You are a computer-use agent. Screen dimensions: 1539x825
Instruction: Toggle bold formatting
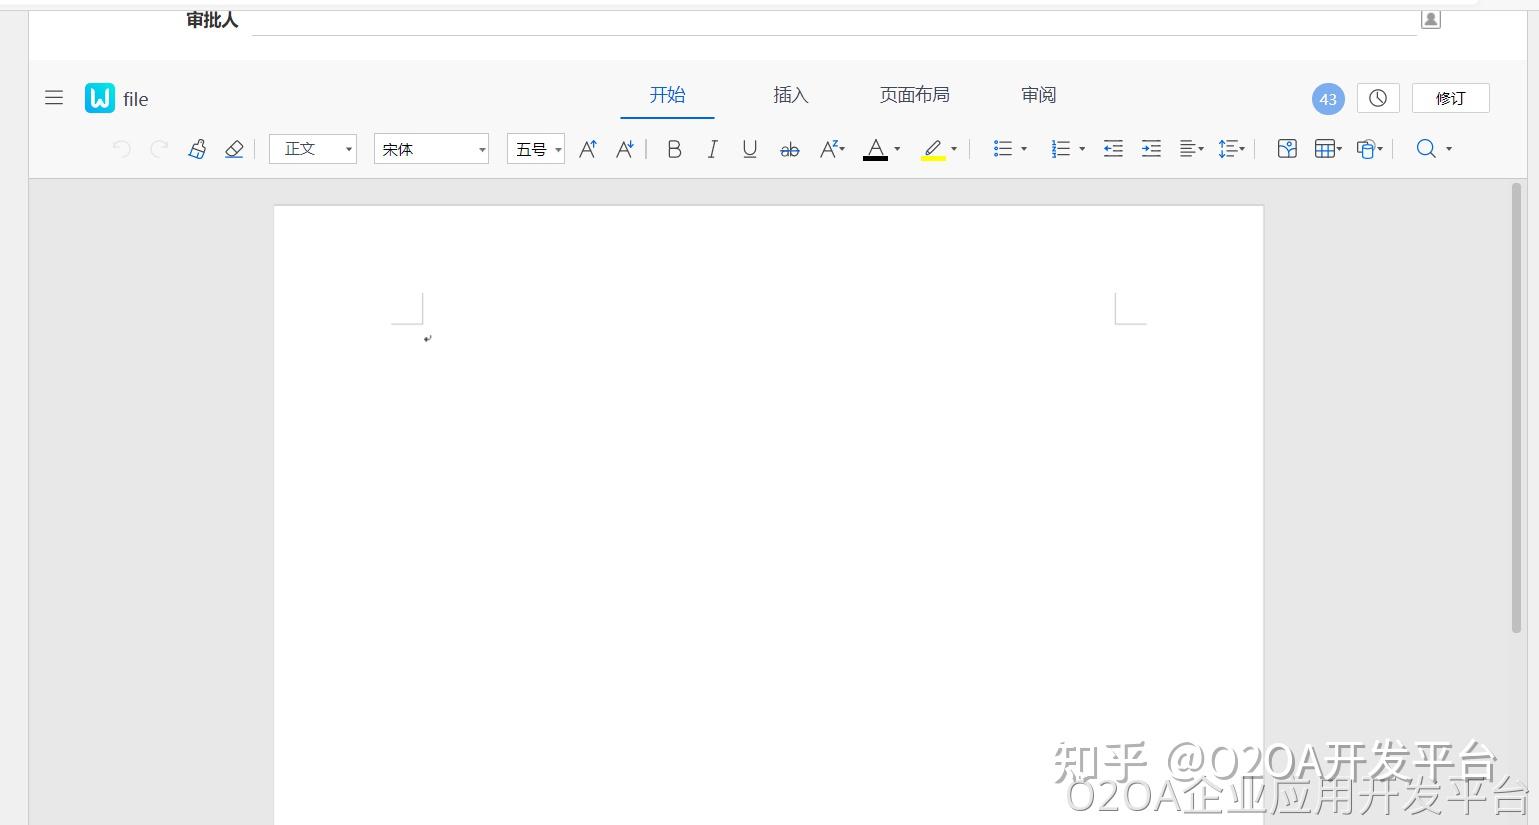[x=674, y=148]
